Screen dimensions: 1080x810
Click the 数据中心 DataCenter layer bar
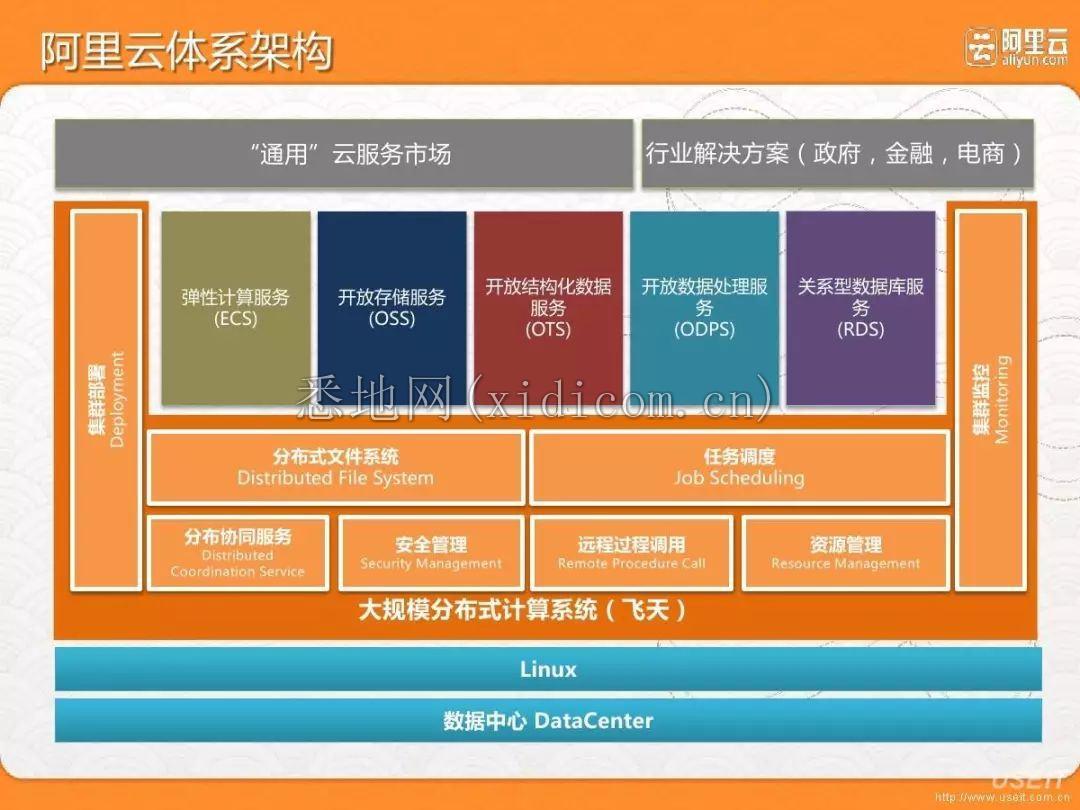tap(548, 720)
